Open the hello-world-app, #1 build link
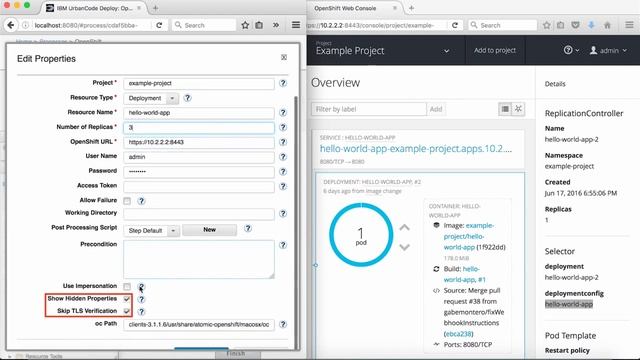 (465, 274)
